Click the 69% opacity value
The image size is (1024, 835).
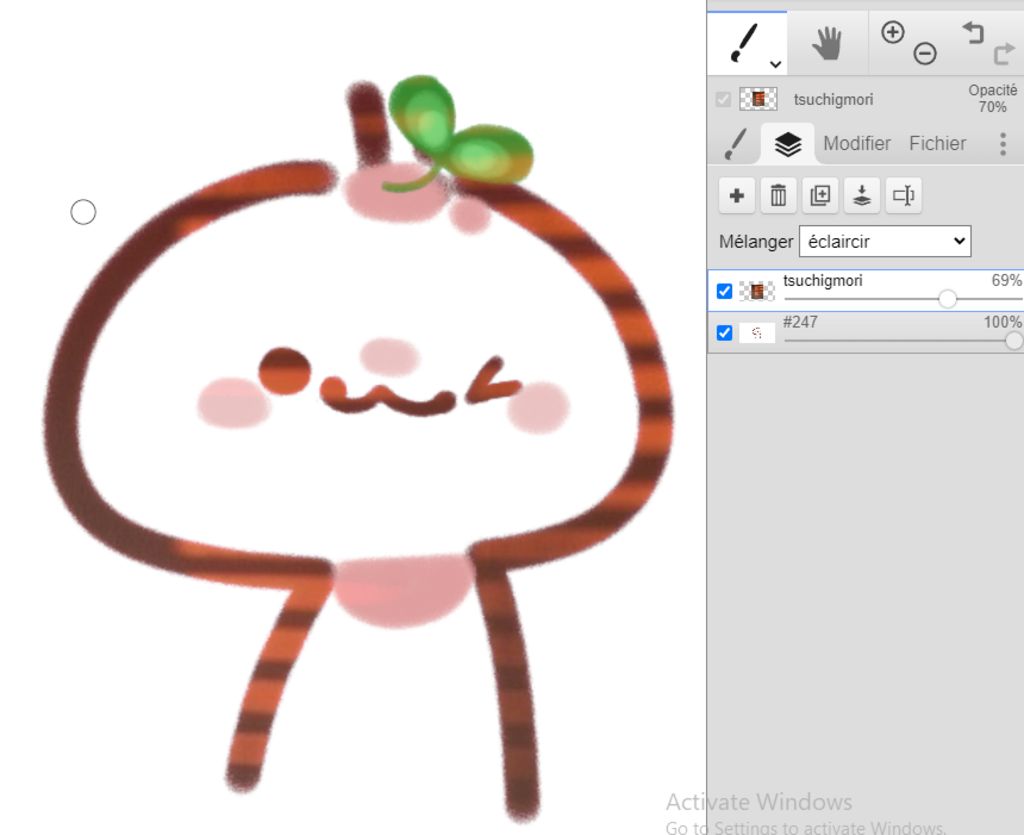tap(1006, 281)
